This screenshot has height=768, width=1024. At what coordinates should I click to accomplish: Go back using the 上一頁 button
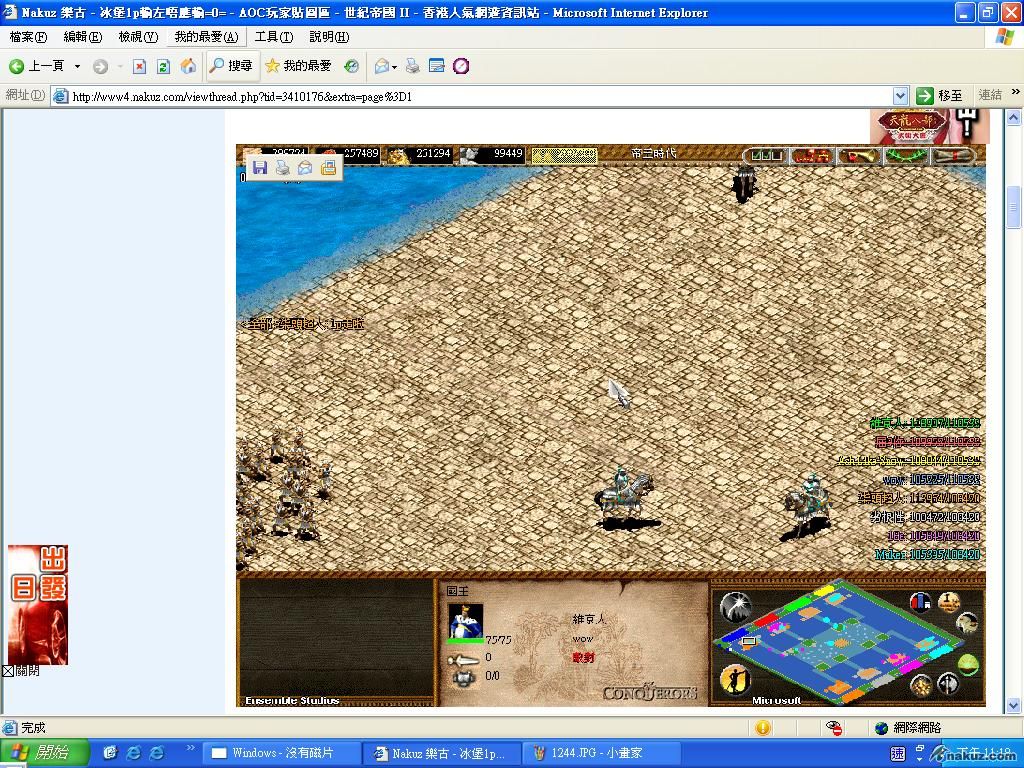[x=37, y=66]
